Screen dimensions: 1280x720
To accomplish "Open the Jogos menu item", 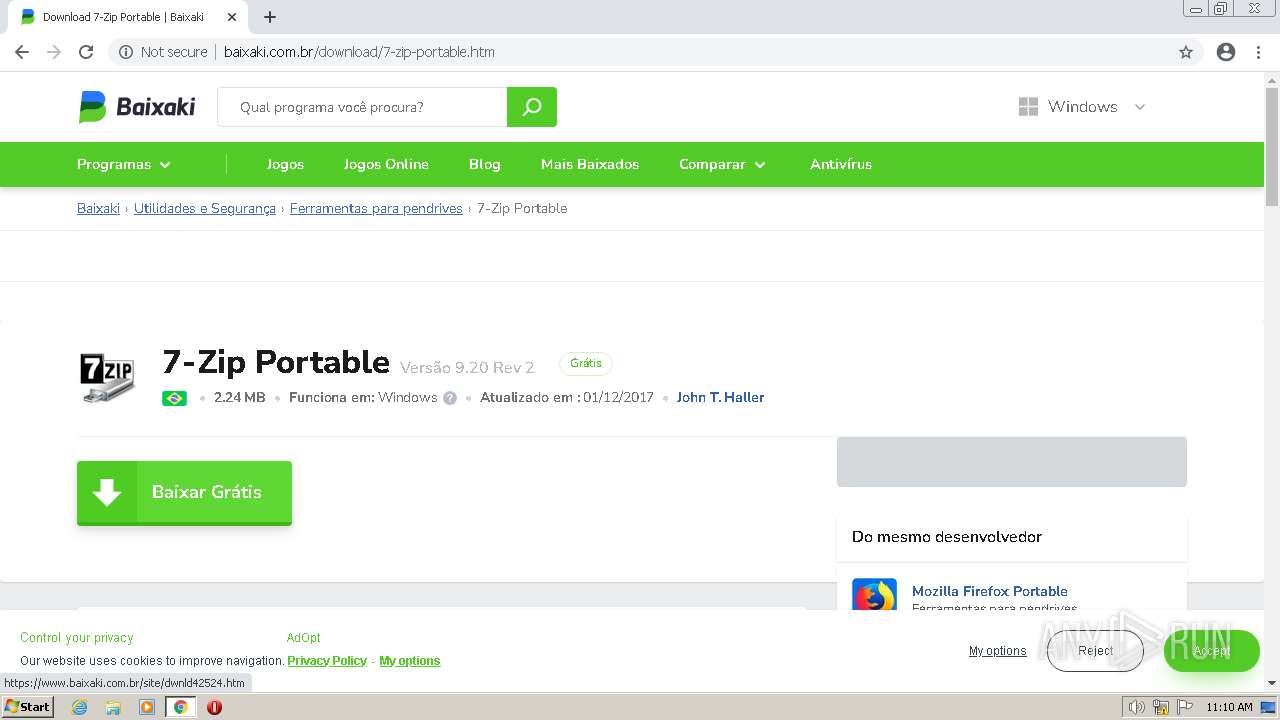I will [x=285, y=165].
